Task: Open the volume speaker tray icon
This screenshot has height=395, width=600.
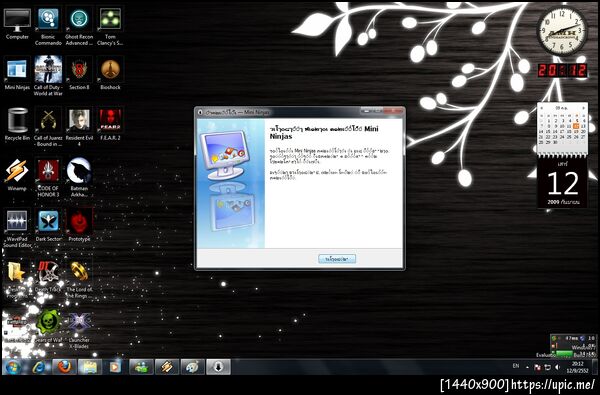Action: [x=558, y=367]
